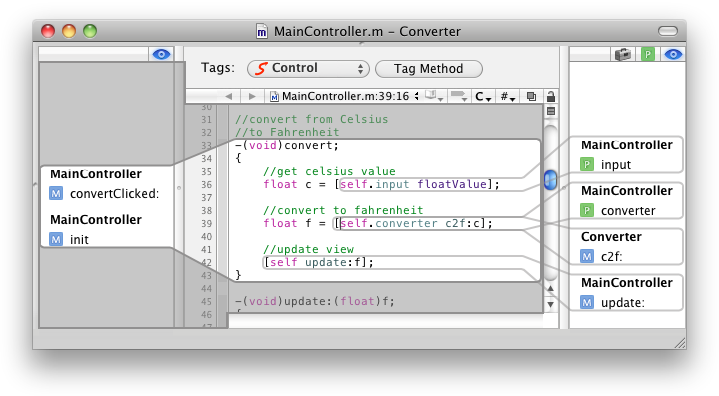Toggle the right panel eye icon
Screen dimensions: 719x396
pyautogui.click(x=673, y=55)
